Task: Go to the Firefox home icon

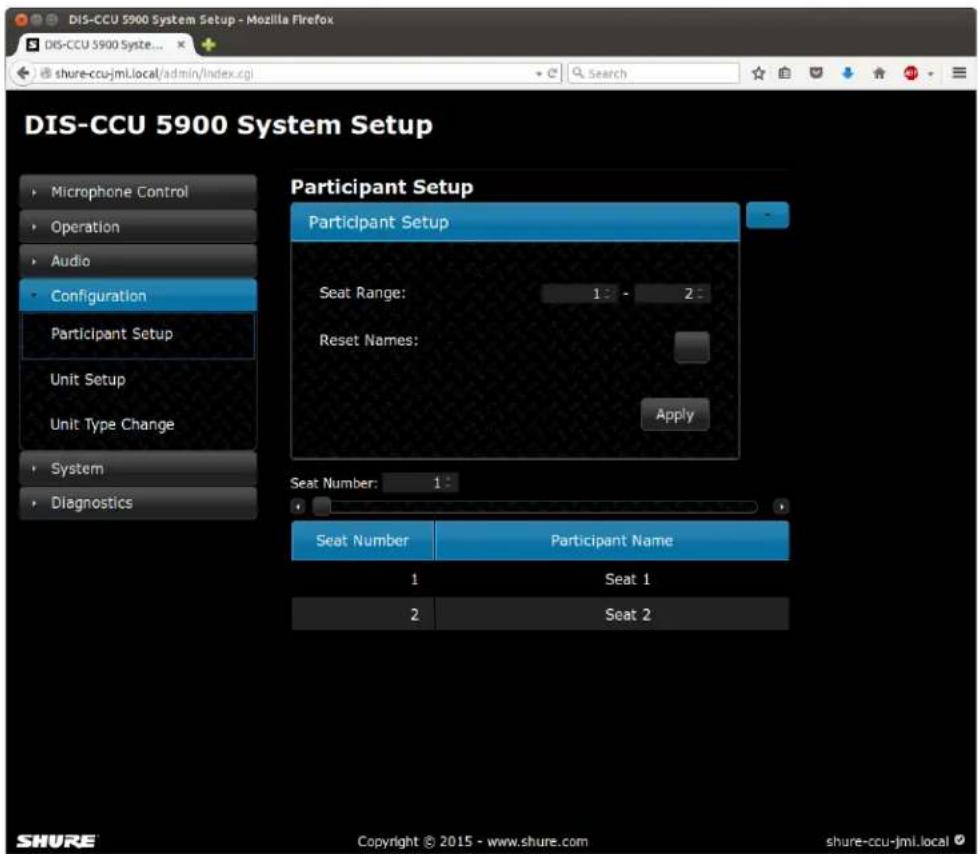Action: (x=879, y=73)
